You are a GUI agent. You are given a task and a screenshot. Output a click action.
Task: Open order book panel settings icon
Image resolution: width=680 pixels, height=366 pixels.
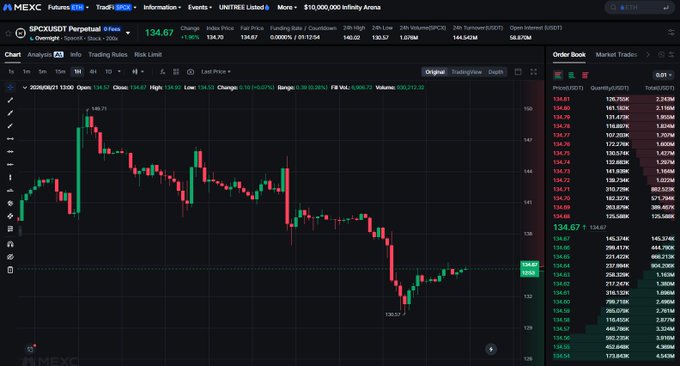(671, 55)
